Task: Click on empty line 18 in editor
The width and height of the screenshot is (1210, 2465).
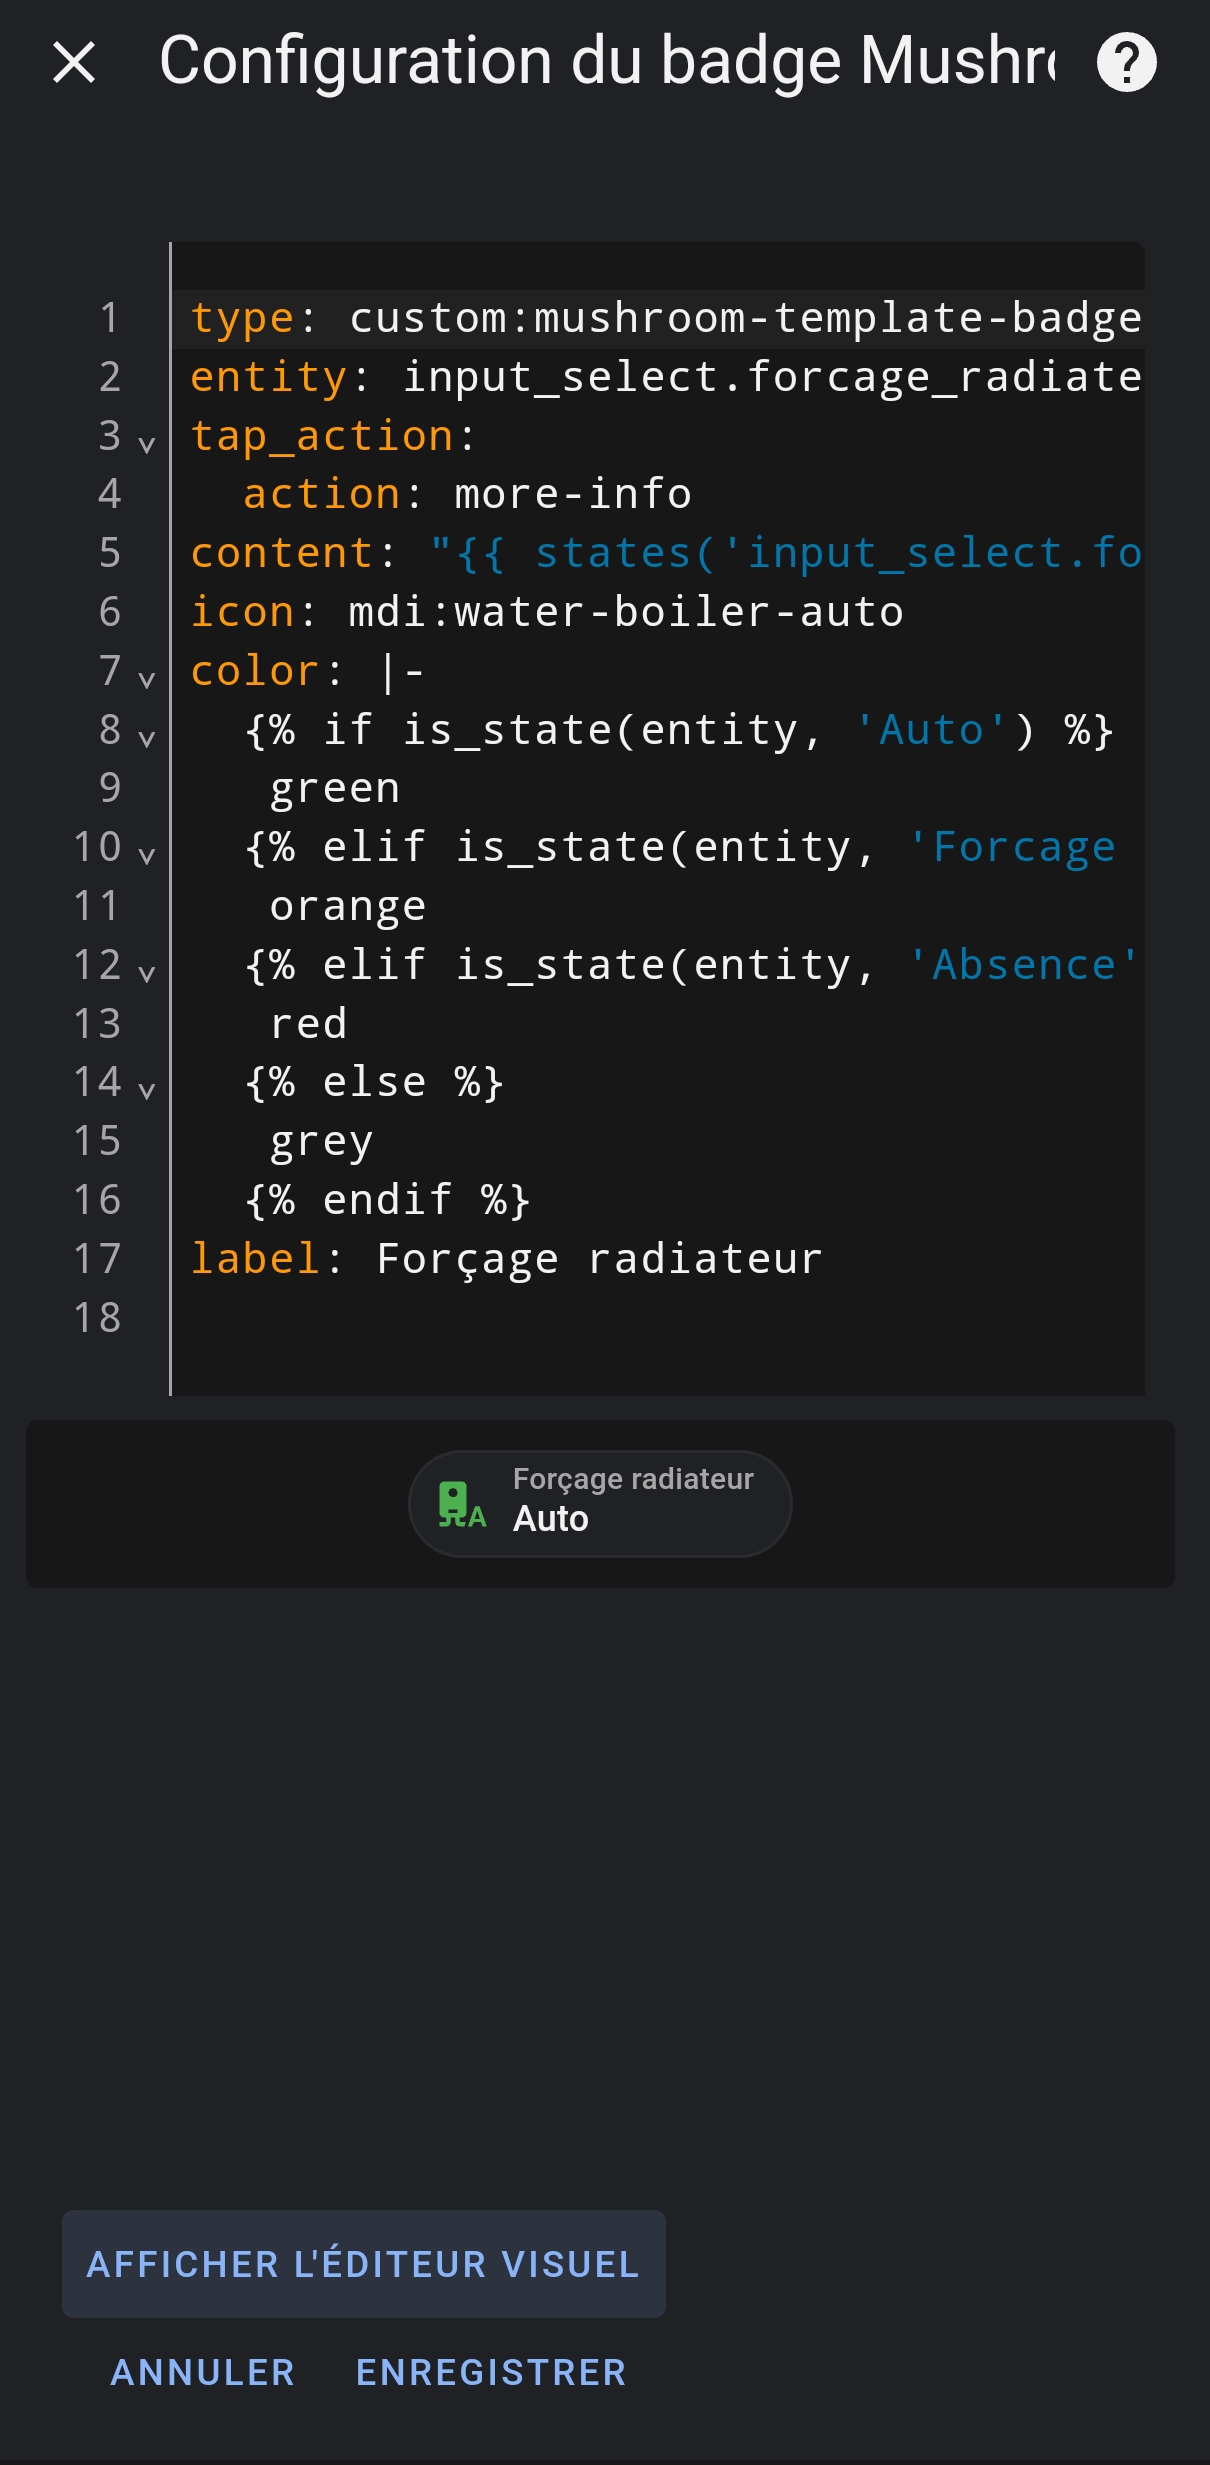Action: tap(657, 1318)
